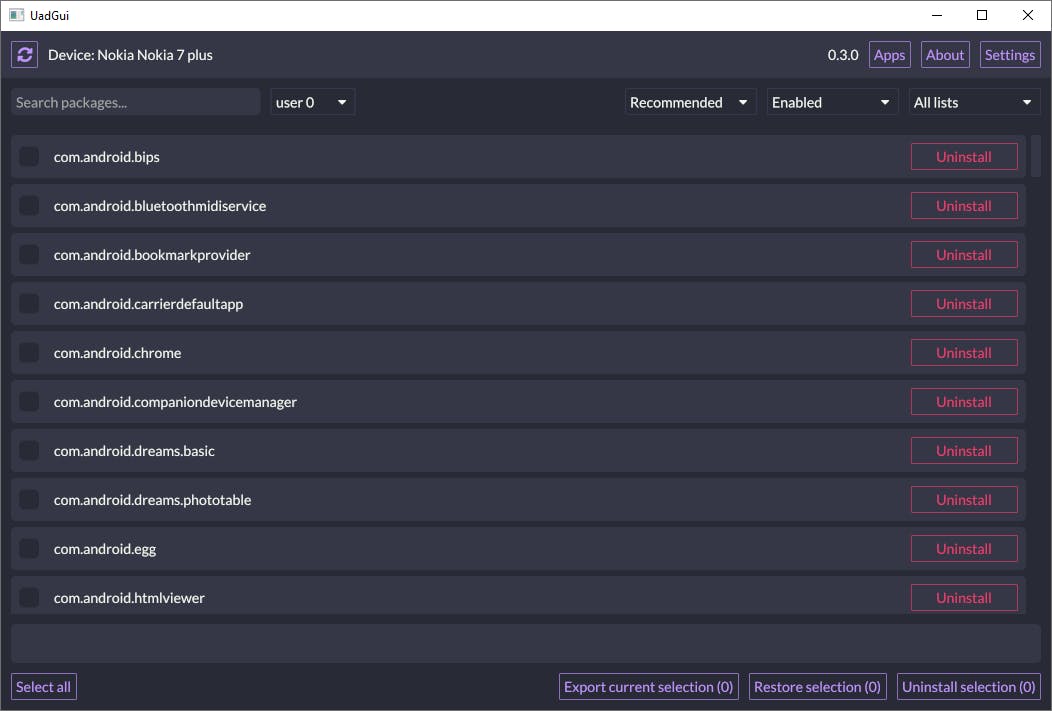Click the package list scrollbar thumb
1052x711 pixels.
point(1035,155)
